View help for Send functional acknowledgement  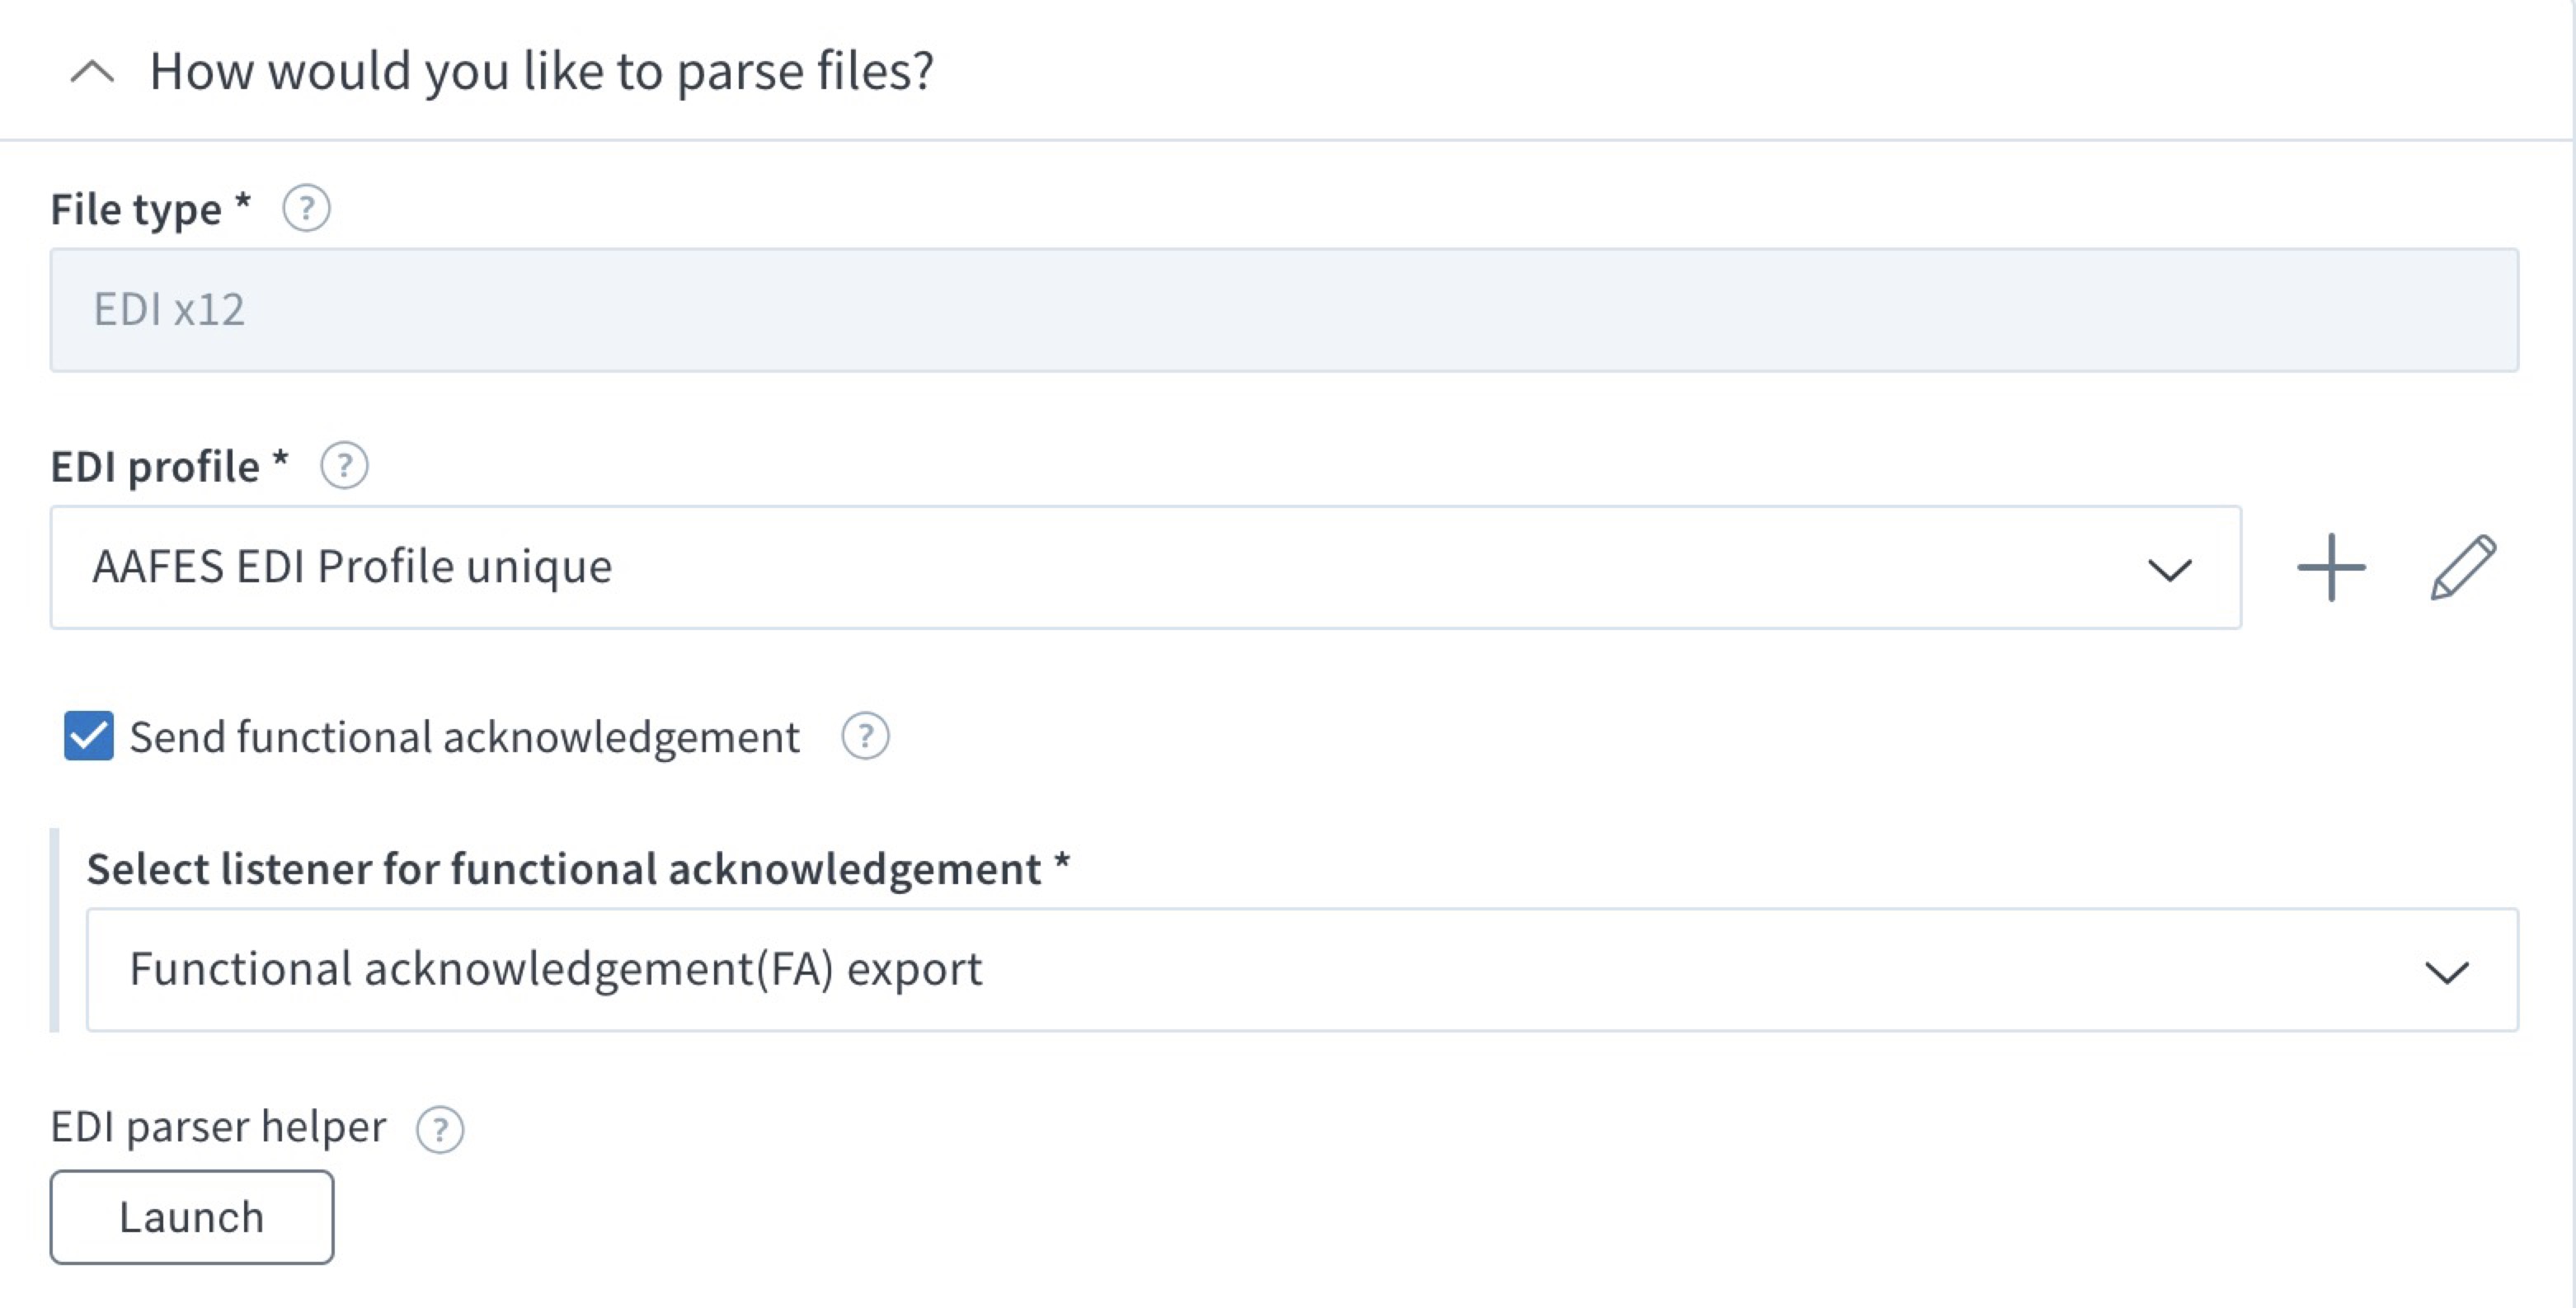pos(864,738)
